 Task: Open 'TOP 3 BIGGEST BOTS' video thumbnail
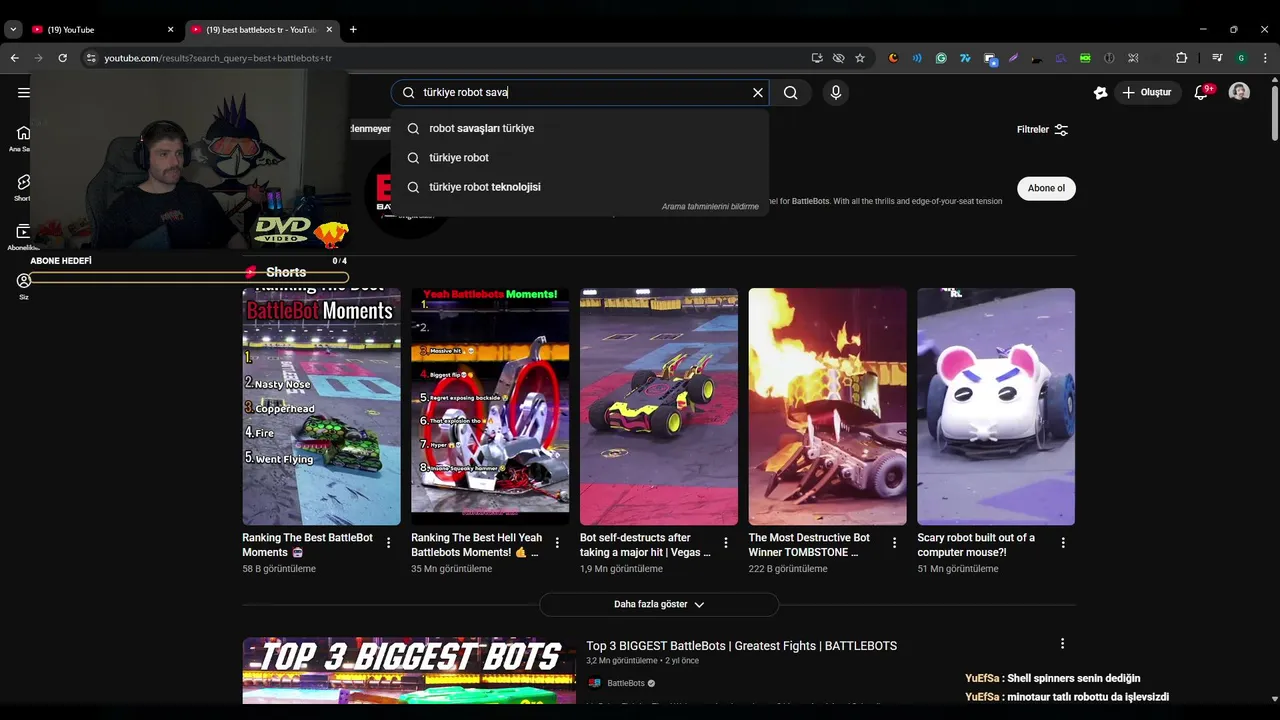click(409, 671)
